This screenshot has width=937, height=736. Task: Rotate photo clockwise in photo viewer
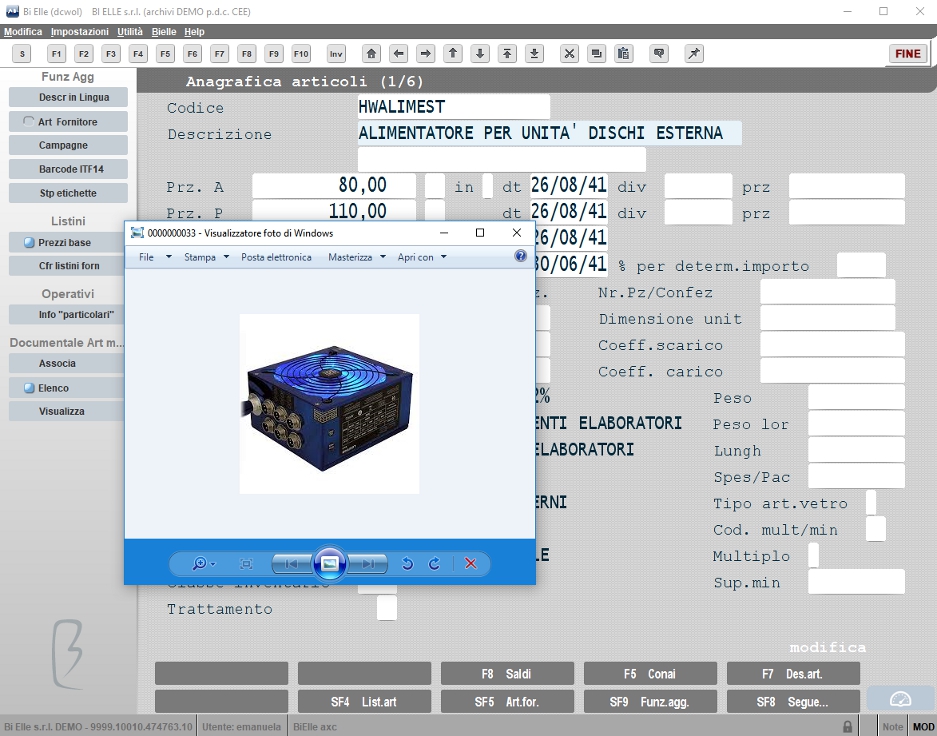click(434, 563)
